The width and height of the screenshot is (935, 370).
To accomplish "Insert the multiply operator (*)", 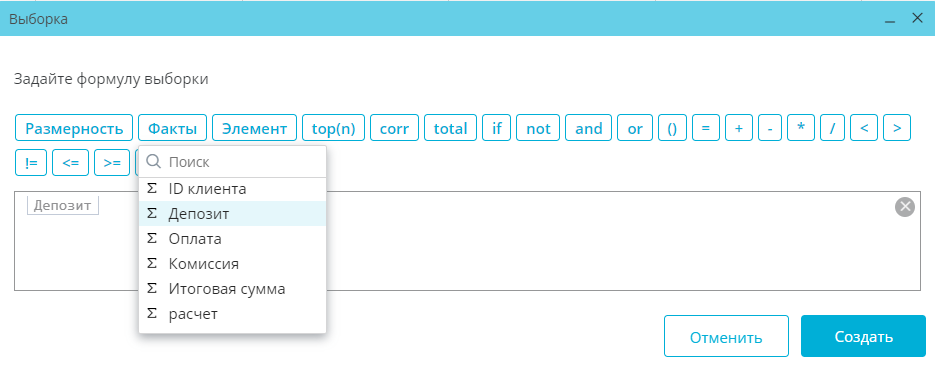I will coord(801,128).
